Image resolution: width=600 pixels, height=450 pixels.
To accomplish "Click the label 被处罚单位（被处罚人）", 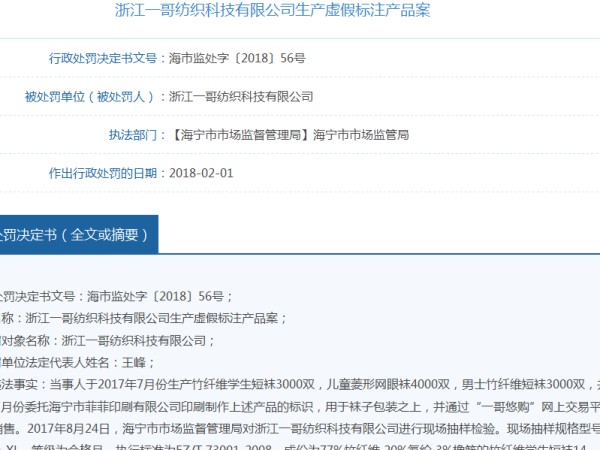I will 89,97.
